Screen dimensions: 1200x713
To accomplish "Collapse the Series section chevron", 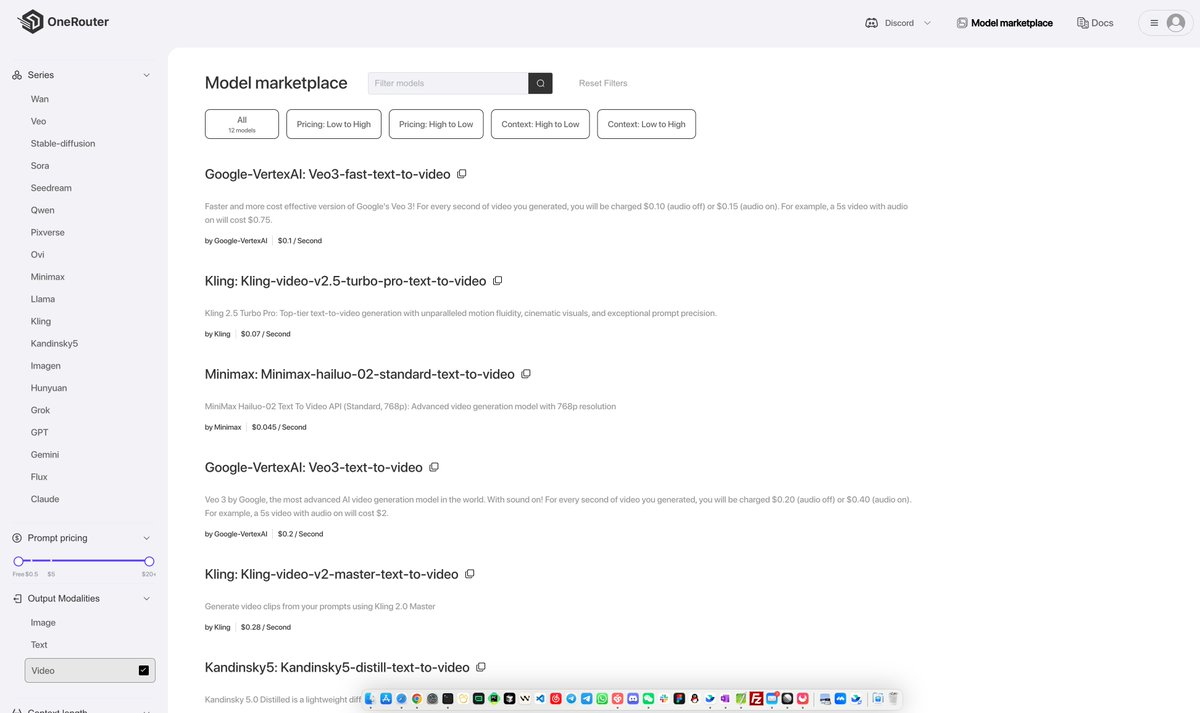I will point(146,75).
